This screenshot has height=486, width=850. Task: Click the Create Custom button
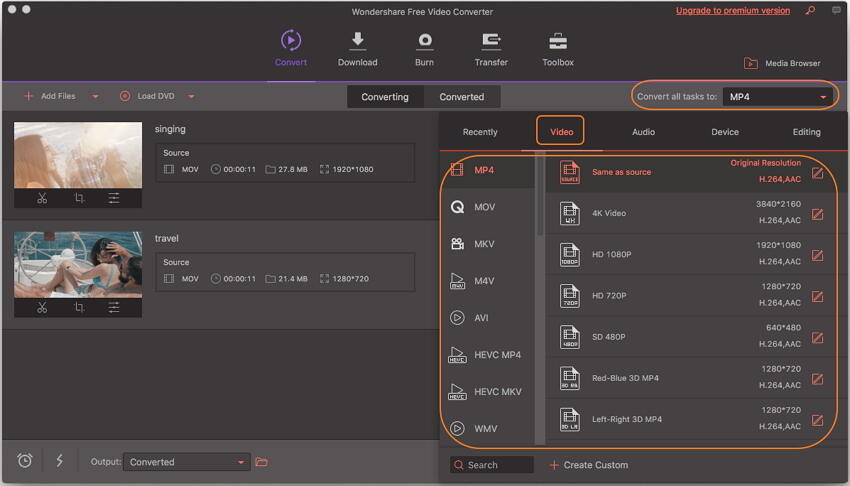[588, 465]
